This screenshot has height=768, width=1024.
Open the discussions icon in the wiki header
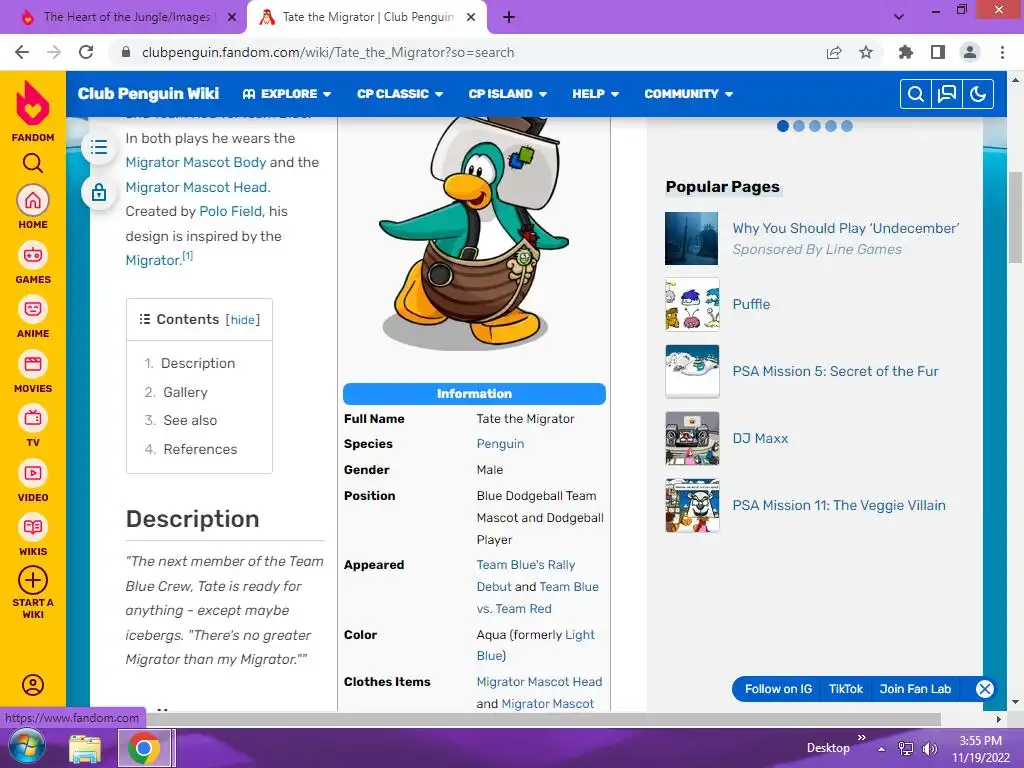point(946,94)
